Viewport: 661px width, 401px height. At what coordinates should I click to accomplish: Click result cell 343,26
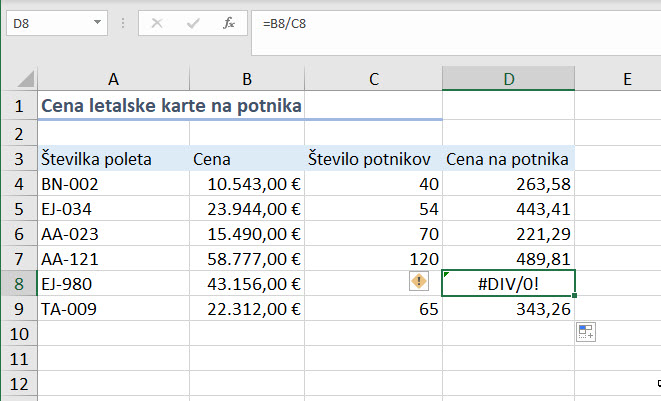pyautogui.click(x=508, y=309)
